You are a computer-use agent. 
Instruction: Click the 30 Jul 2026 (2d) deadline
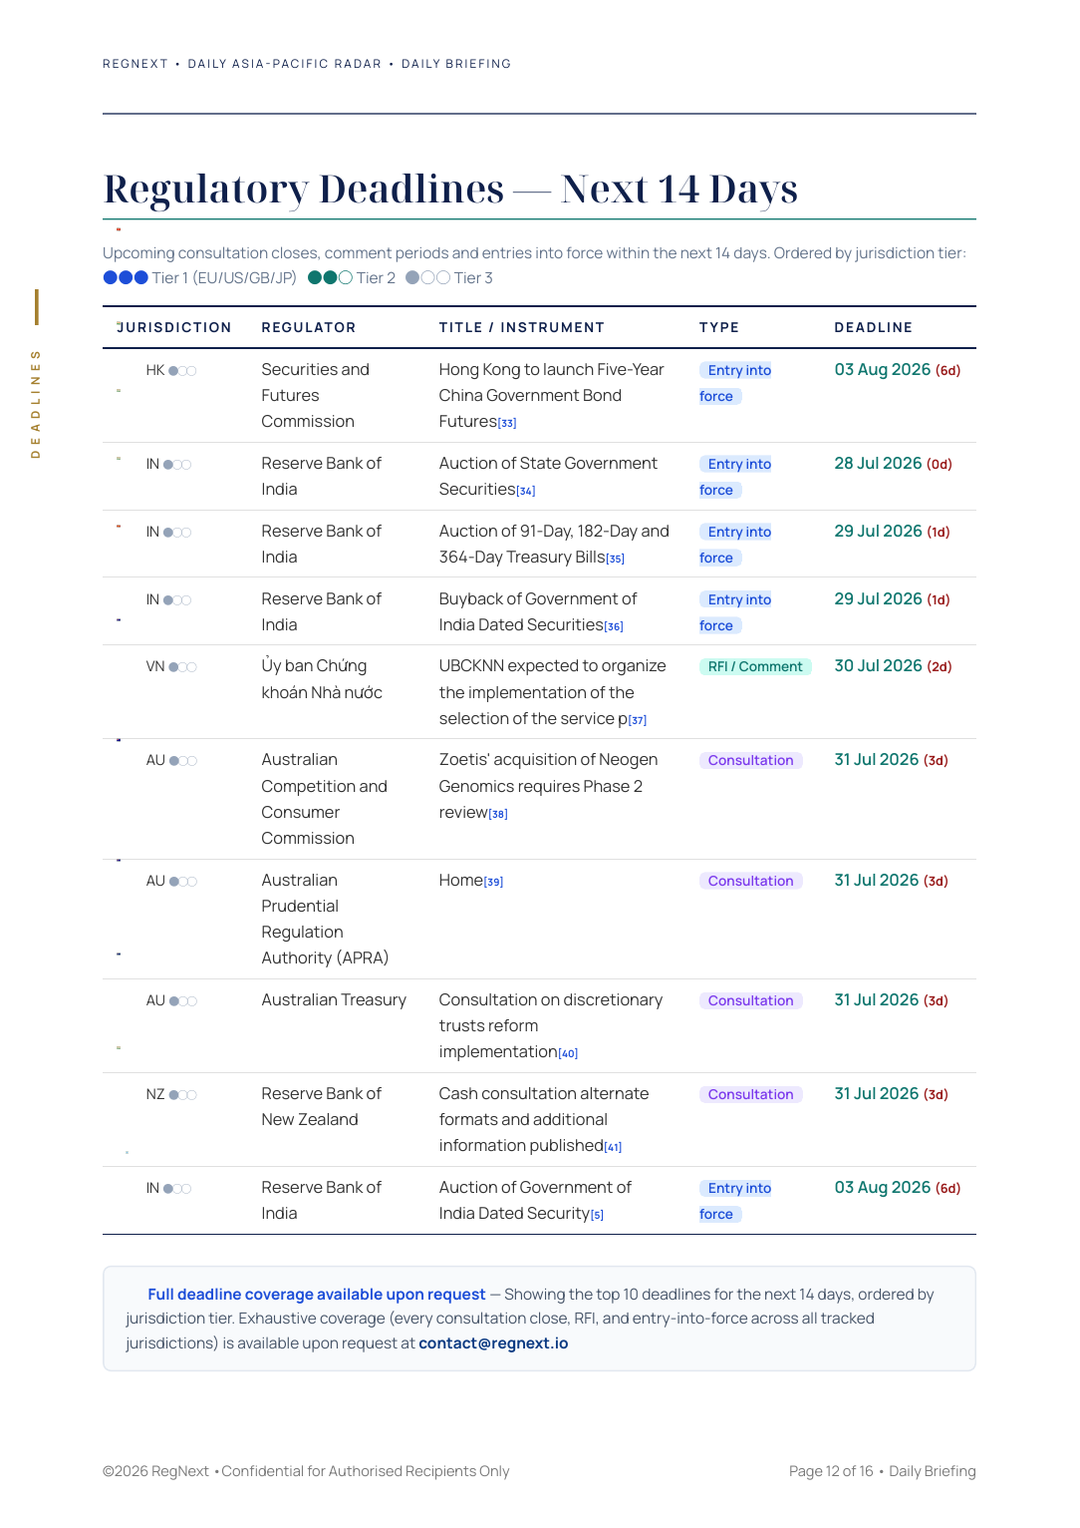[893, 666]
